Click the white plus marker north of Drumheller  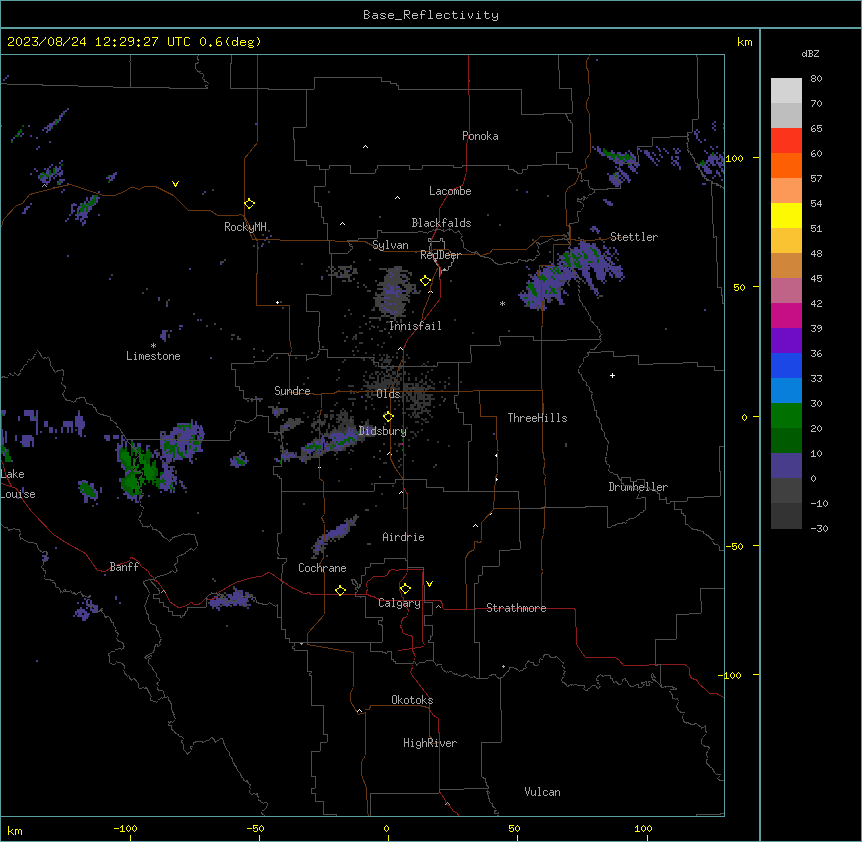[x=612, y=375]
